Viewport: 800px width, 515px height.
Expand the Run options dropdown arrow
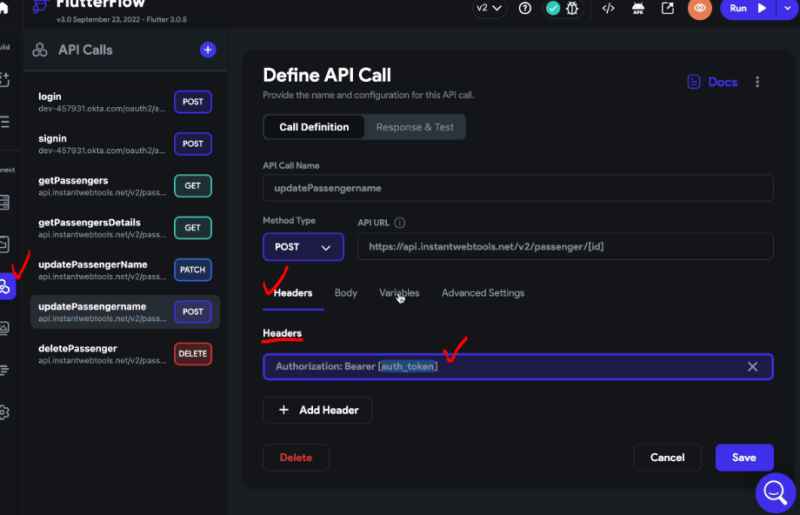coord(788,8)
